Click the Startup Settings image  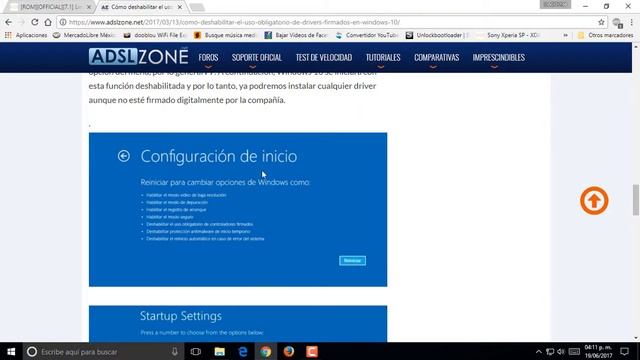[x=238, y=324]
